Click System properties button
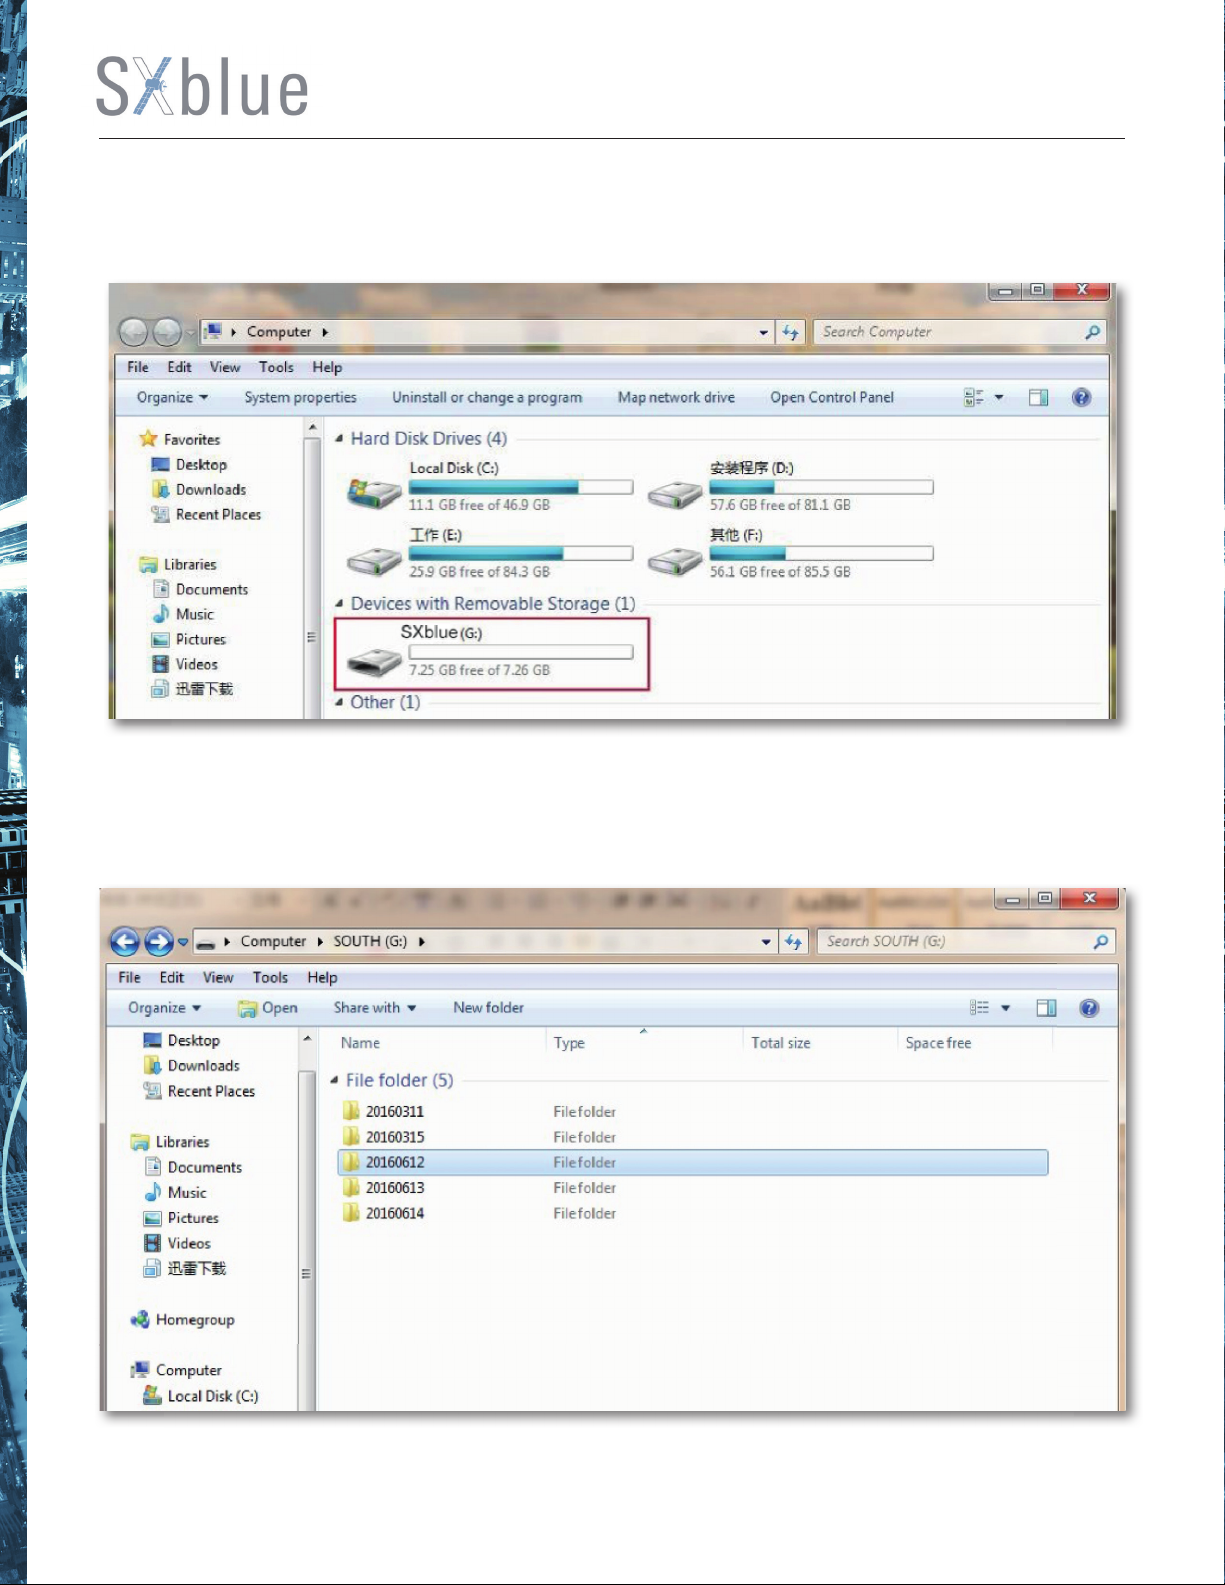 click(x=300, y=397)
